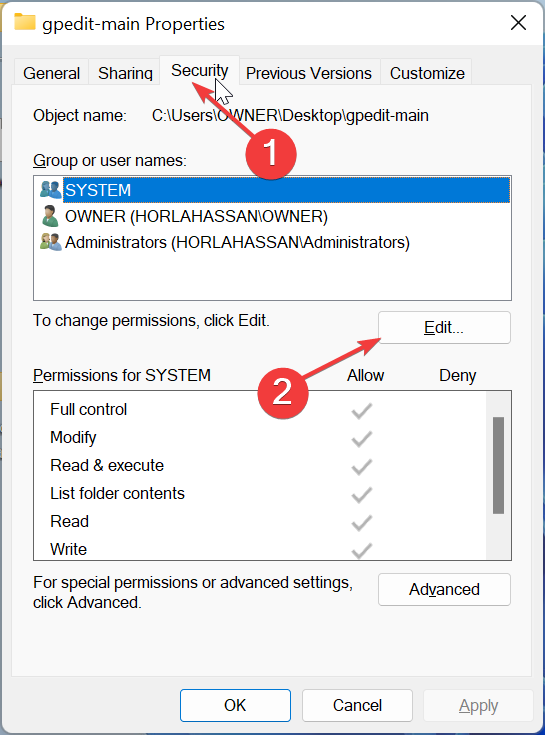Click the 'Group or user names:' label
Image resolution: width=545 pixels, height=735 pixels.
point(110,161)
